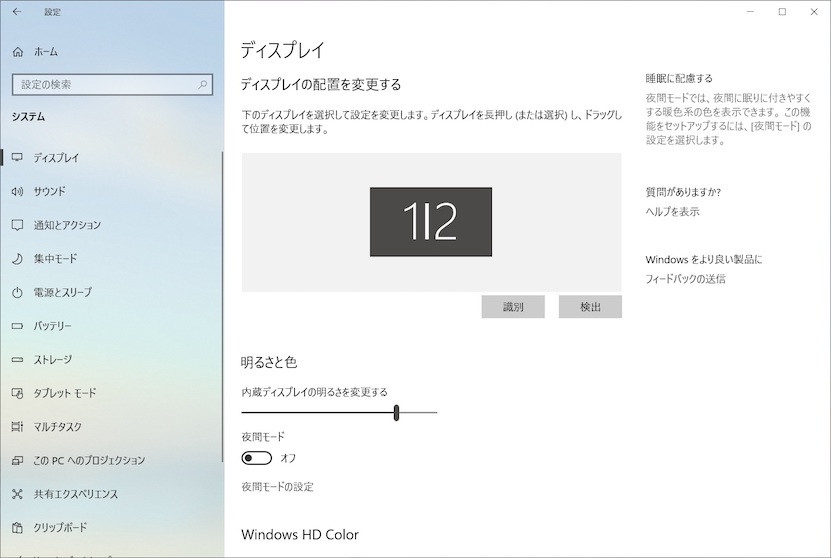831x558 pixels.
Task: Click the Windows HD Color heading
Action: click(300, 534)
